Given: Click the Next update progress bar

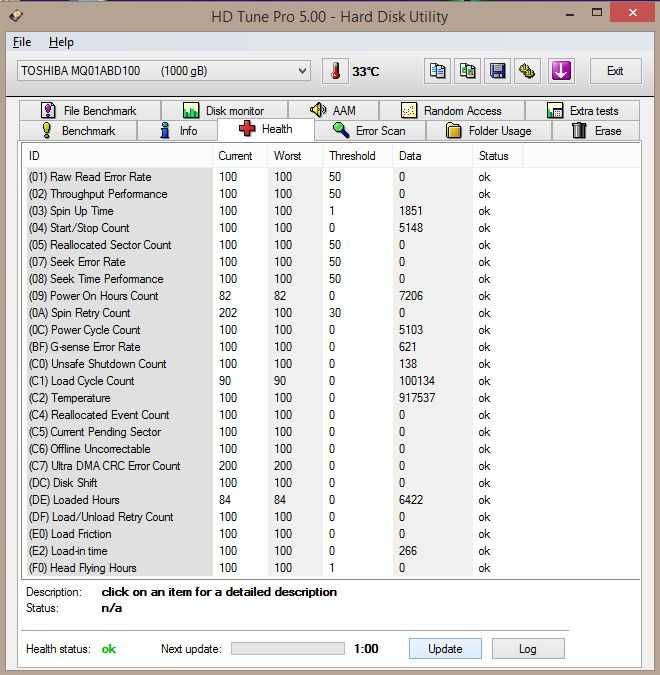Looking at the screenshot, I should tap(288, 649).
